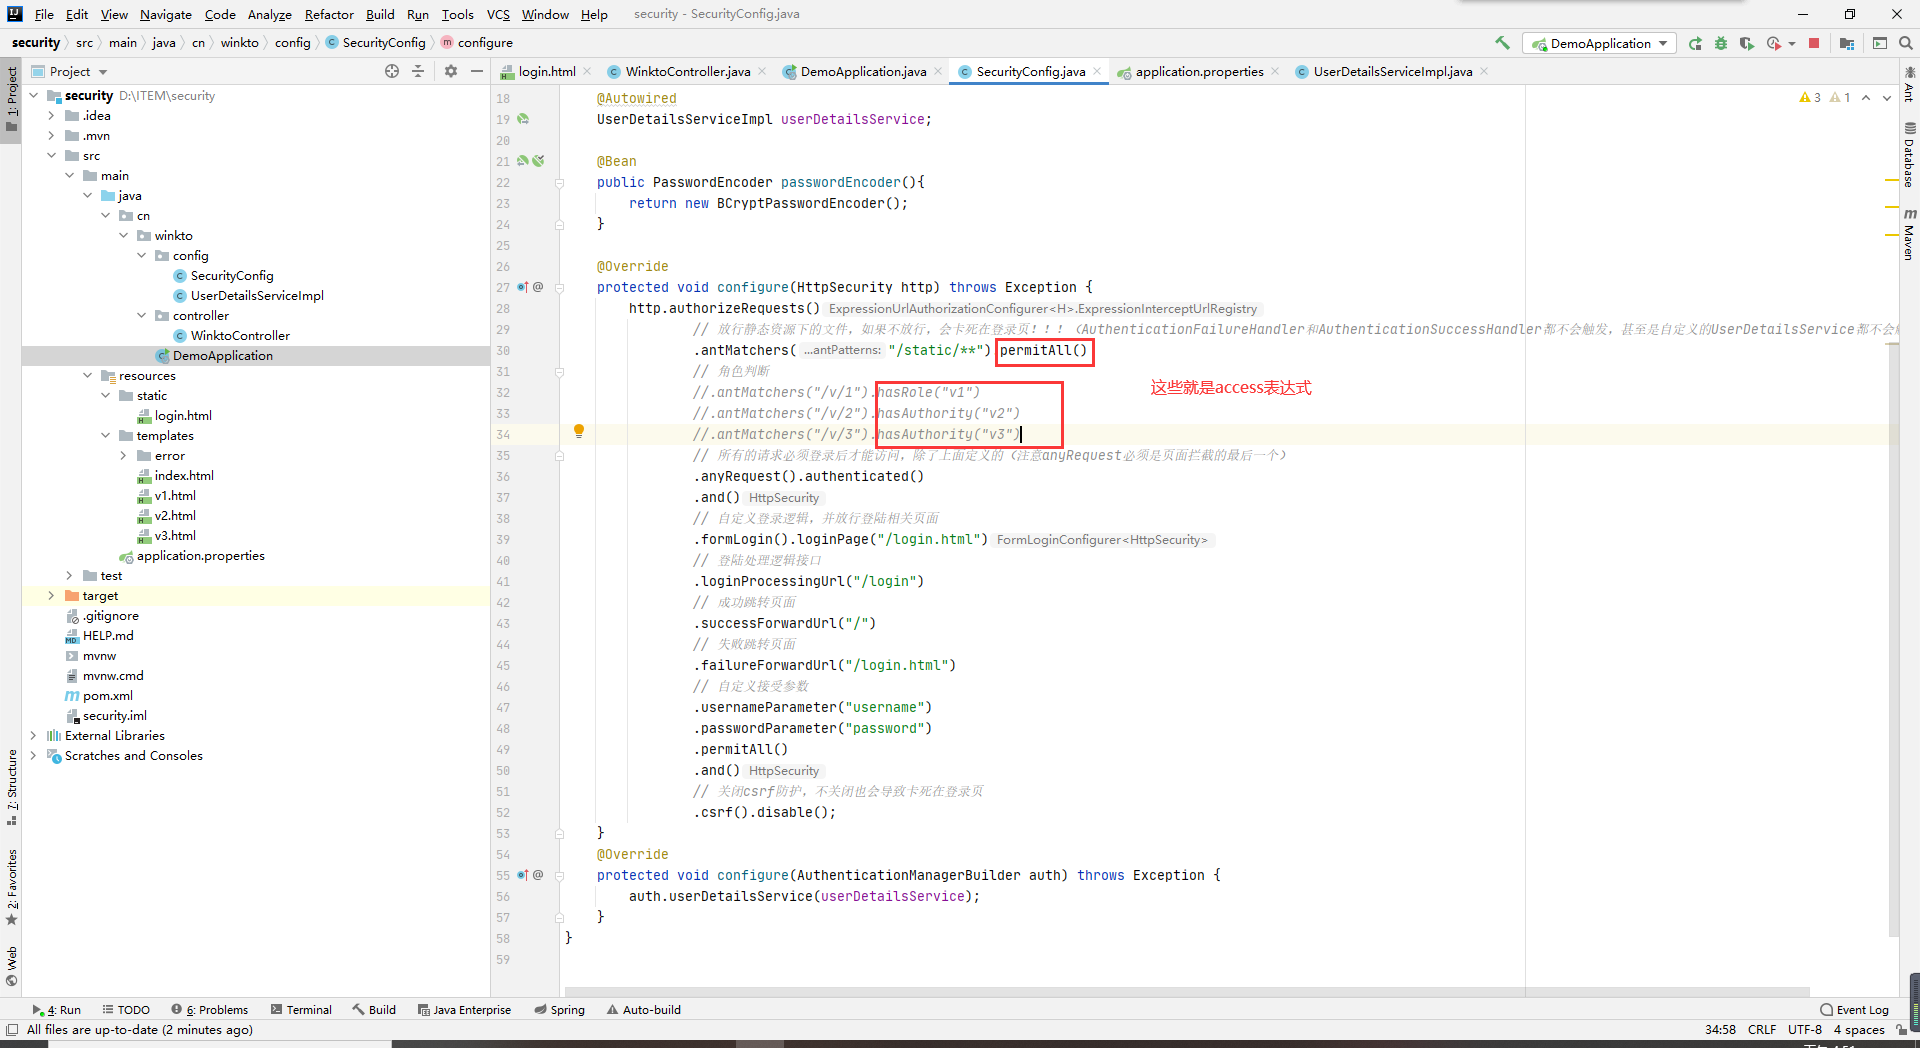This screenshot has width=1920, height=1048.
Task: Click the Run Anything icon
Action: click(x=1880, y=43)
